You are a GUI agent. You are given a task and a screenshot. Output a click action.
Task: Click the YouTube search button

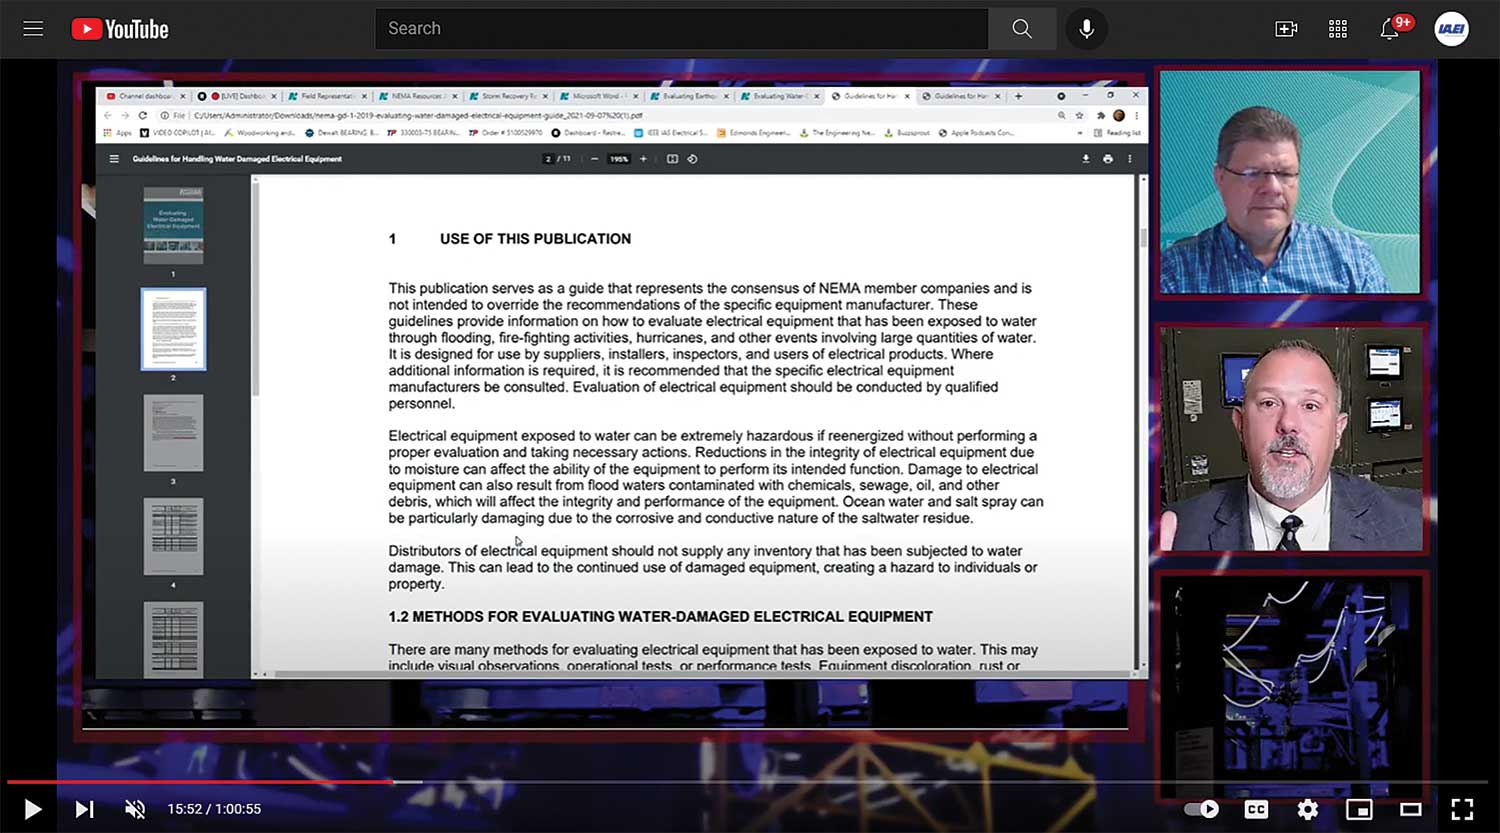pos(1022,28)
